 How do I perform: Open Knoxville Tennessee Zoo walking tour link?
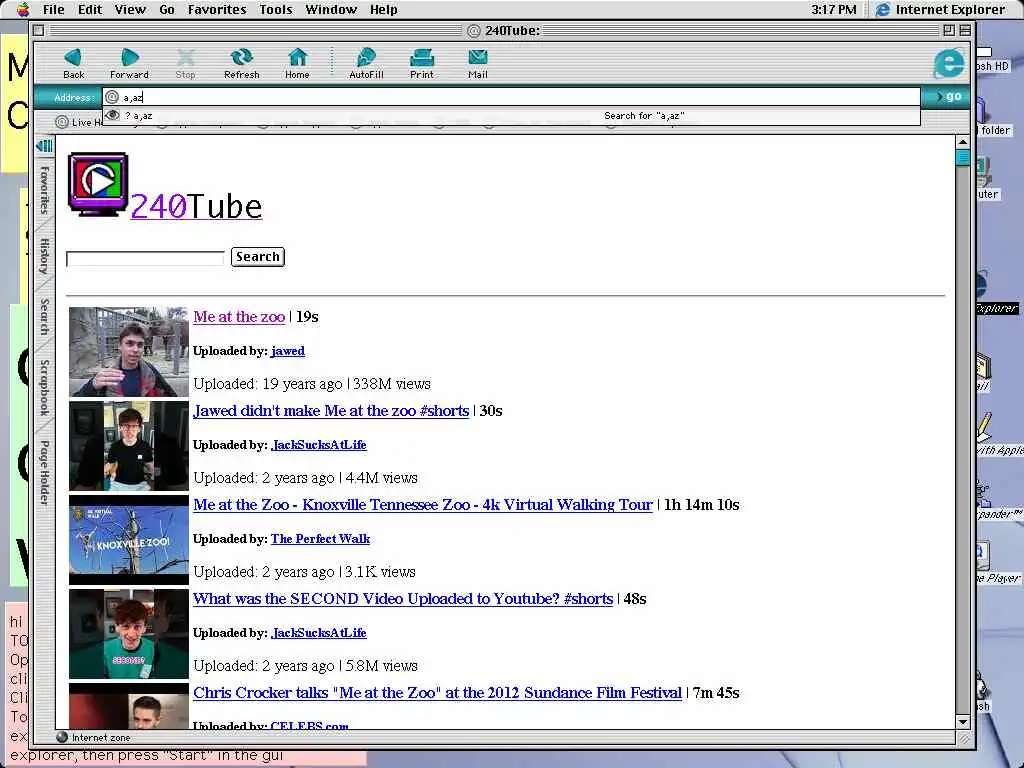tap(423, 505)
